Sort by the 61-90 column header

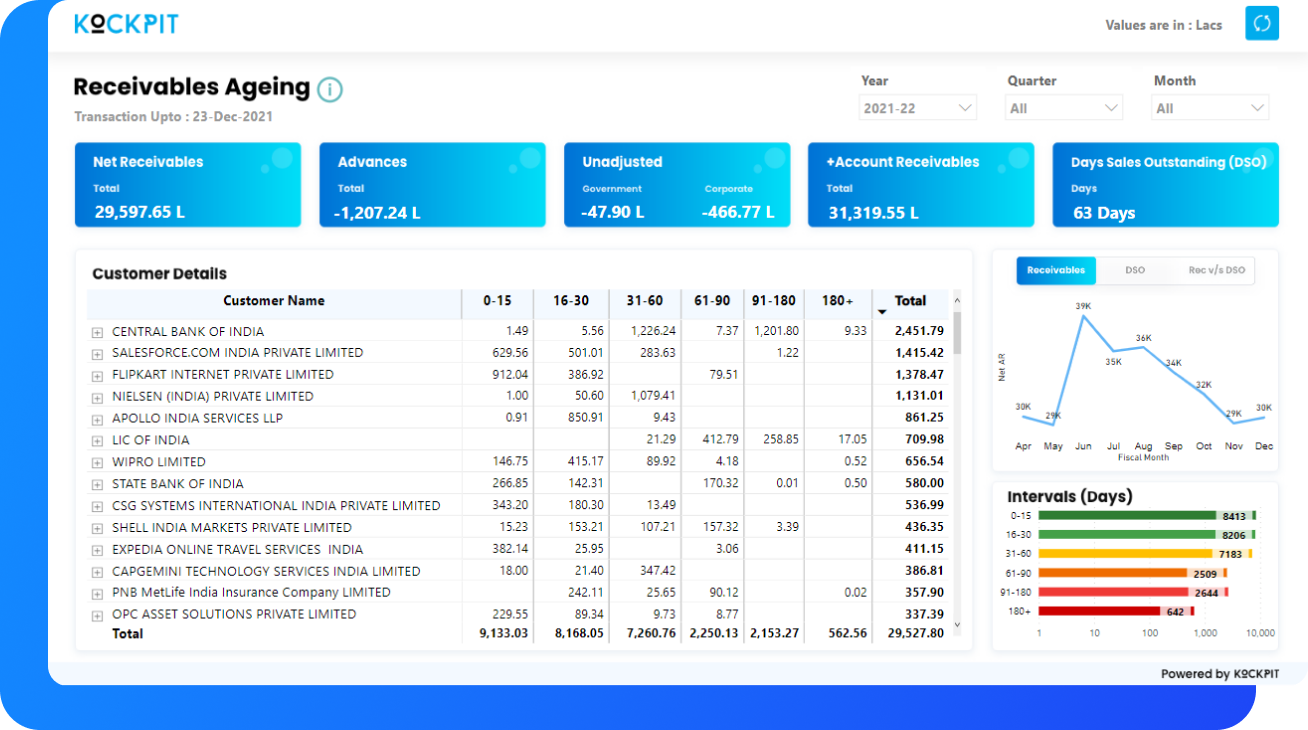tap(712, 301)
